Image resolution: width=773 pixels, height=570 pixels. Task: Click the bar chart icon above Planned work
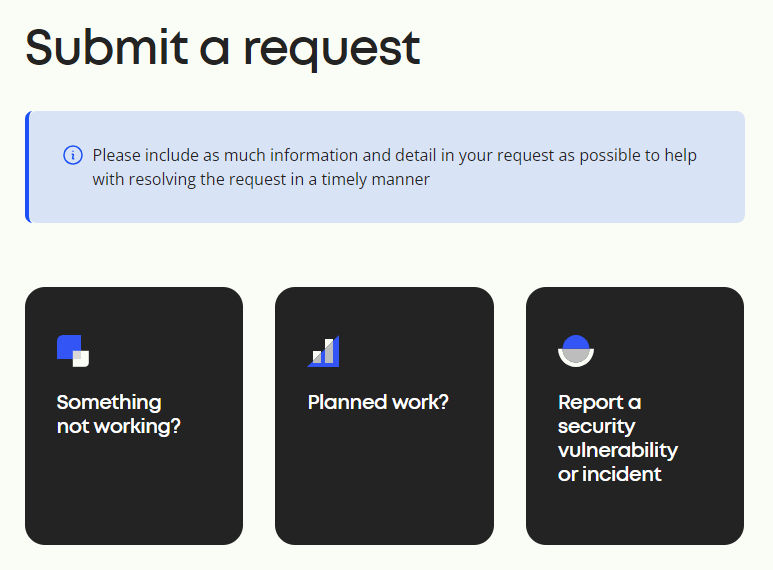(x=323, y=351)
